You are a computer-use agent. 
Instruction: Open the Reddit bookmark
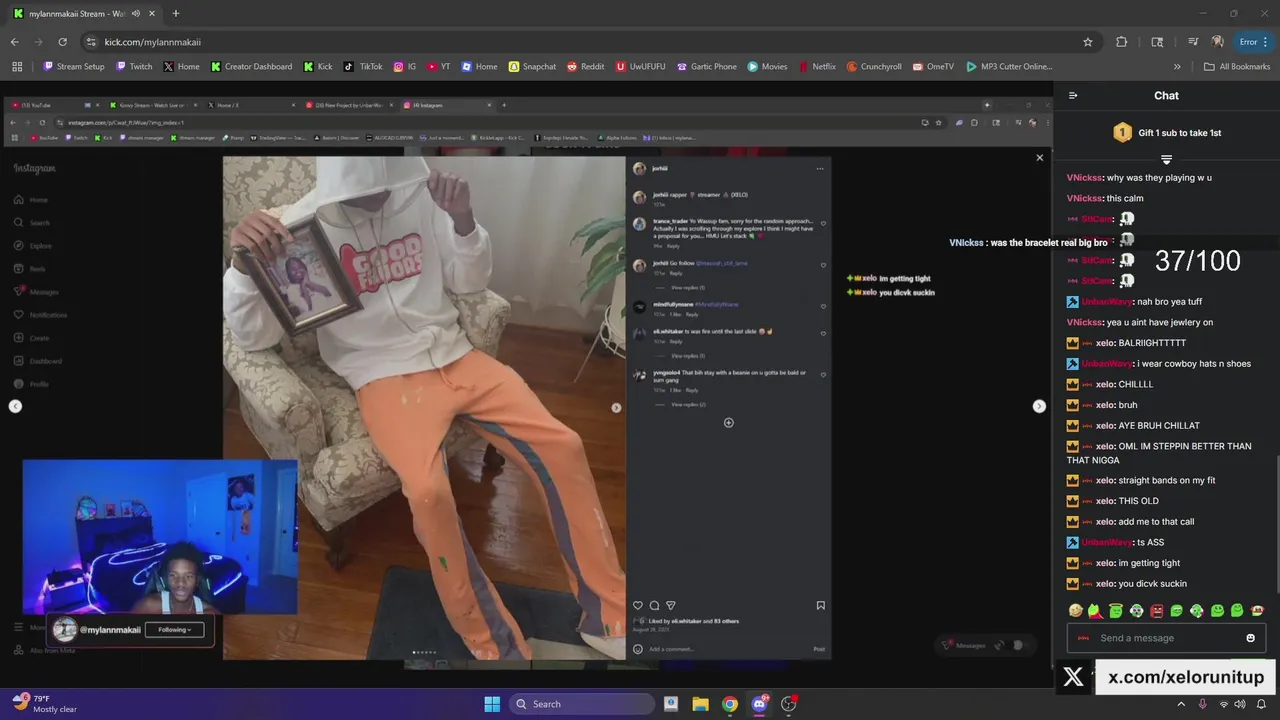coord(586,67)
